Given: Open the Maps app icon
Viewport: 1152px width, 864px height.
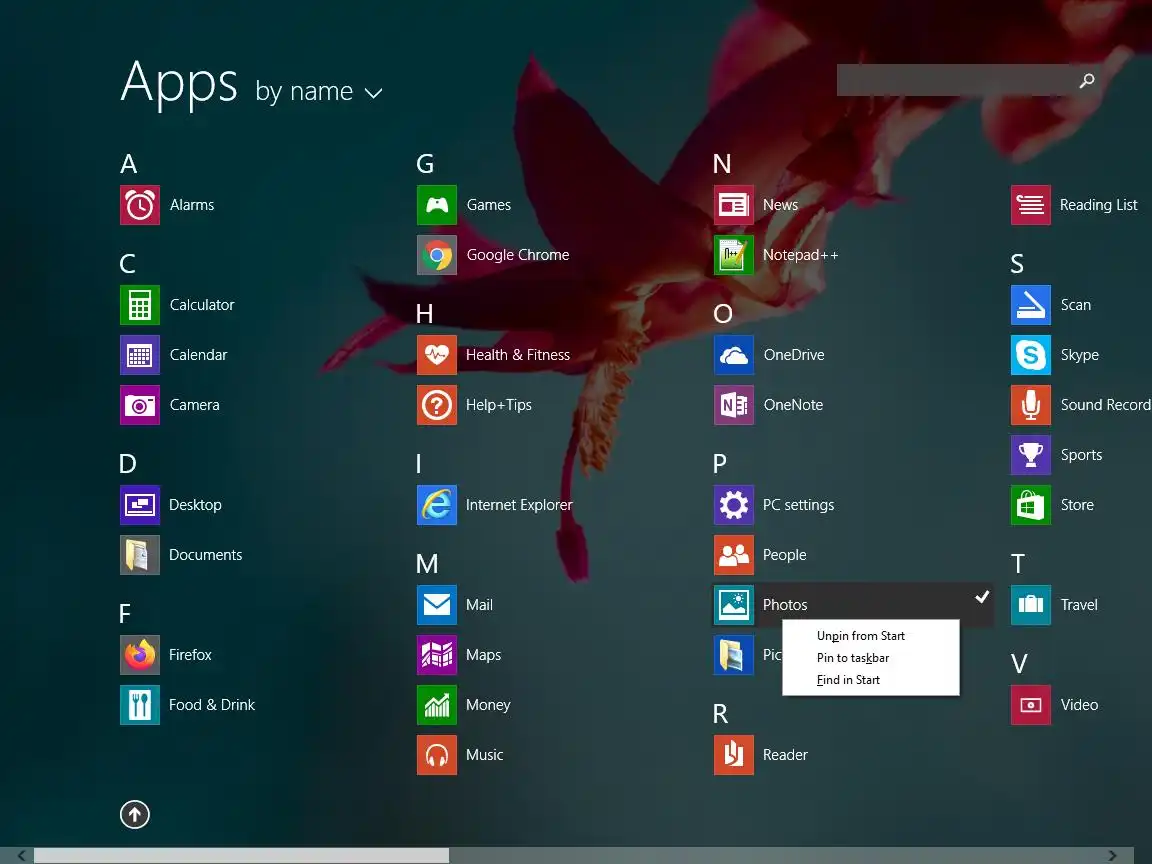Looking at the screenshot, I should pos(436,655).
